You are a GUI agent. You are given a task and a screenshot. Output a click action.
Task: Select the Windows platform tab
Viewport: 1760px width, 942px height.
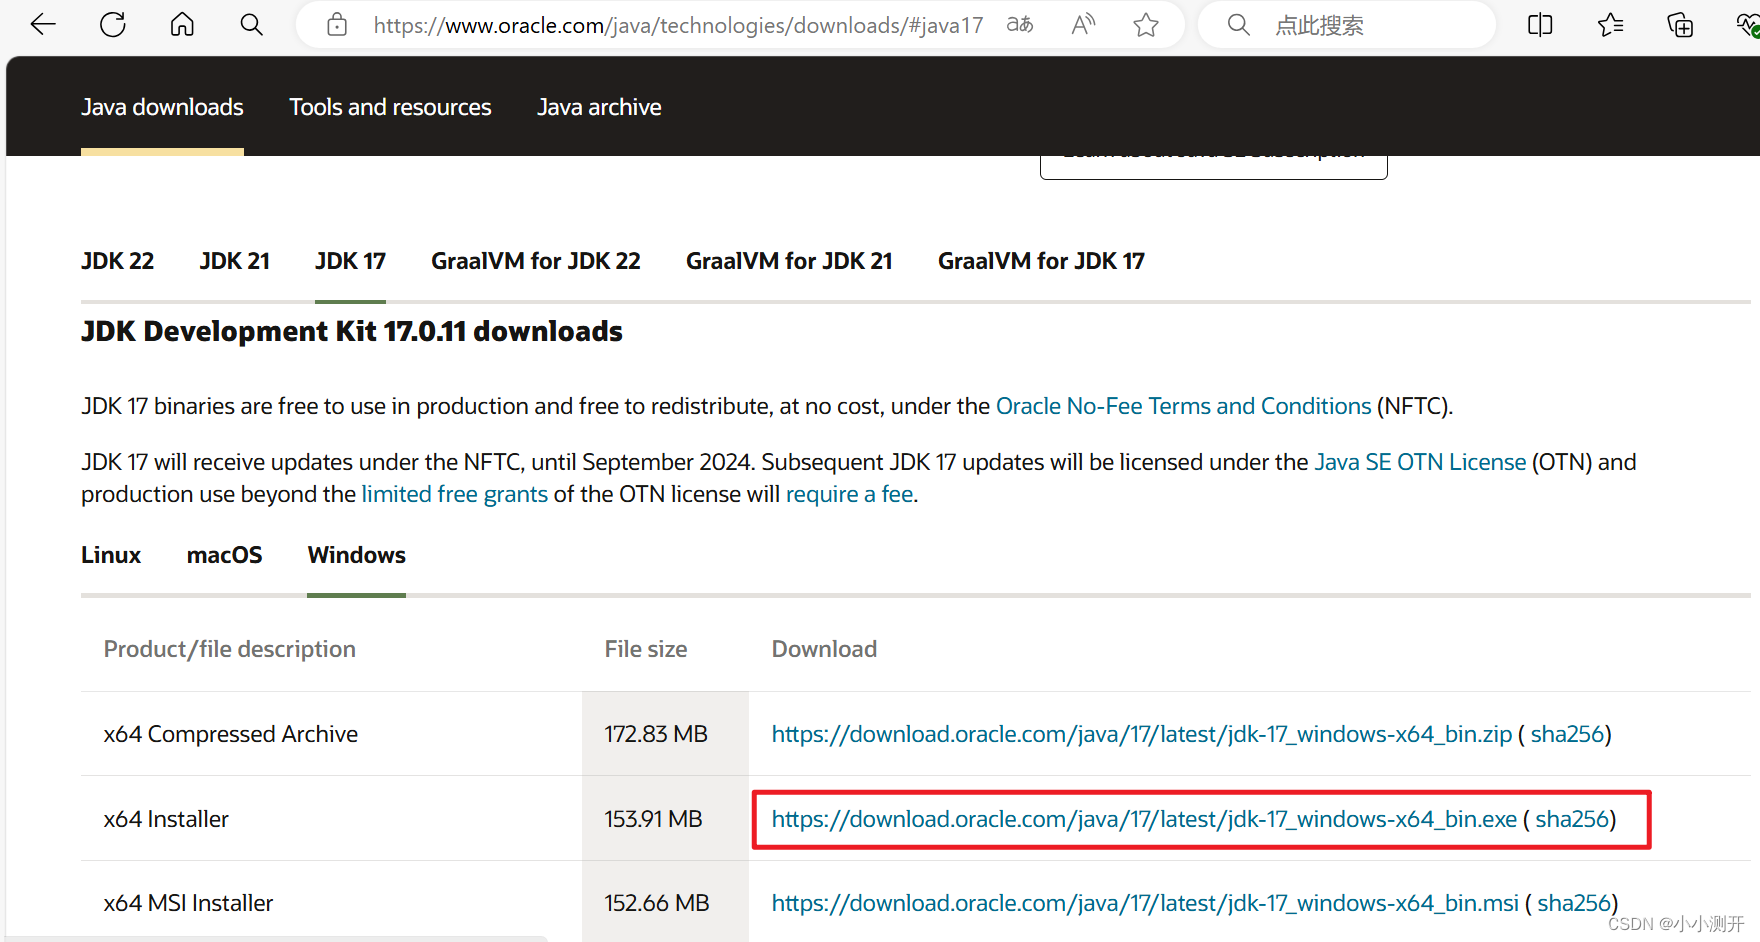coord(356,555)
